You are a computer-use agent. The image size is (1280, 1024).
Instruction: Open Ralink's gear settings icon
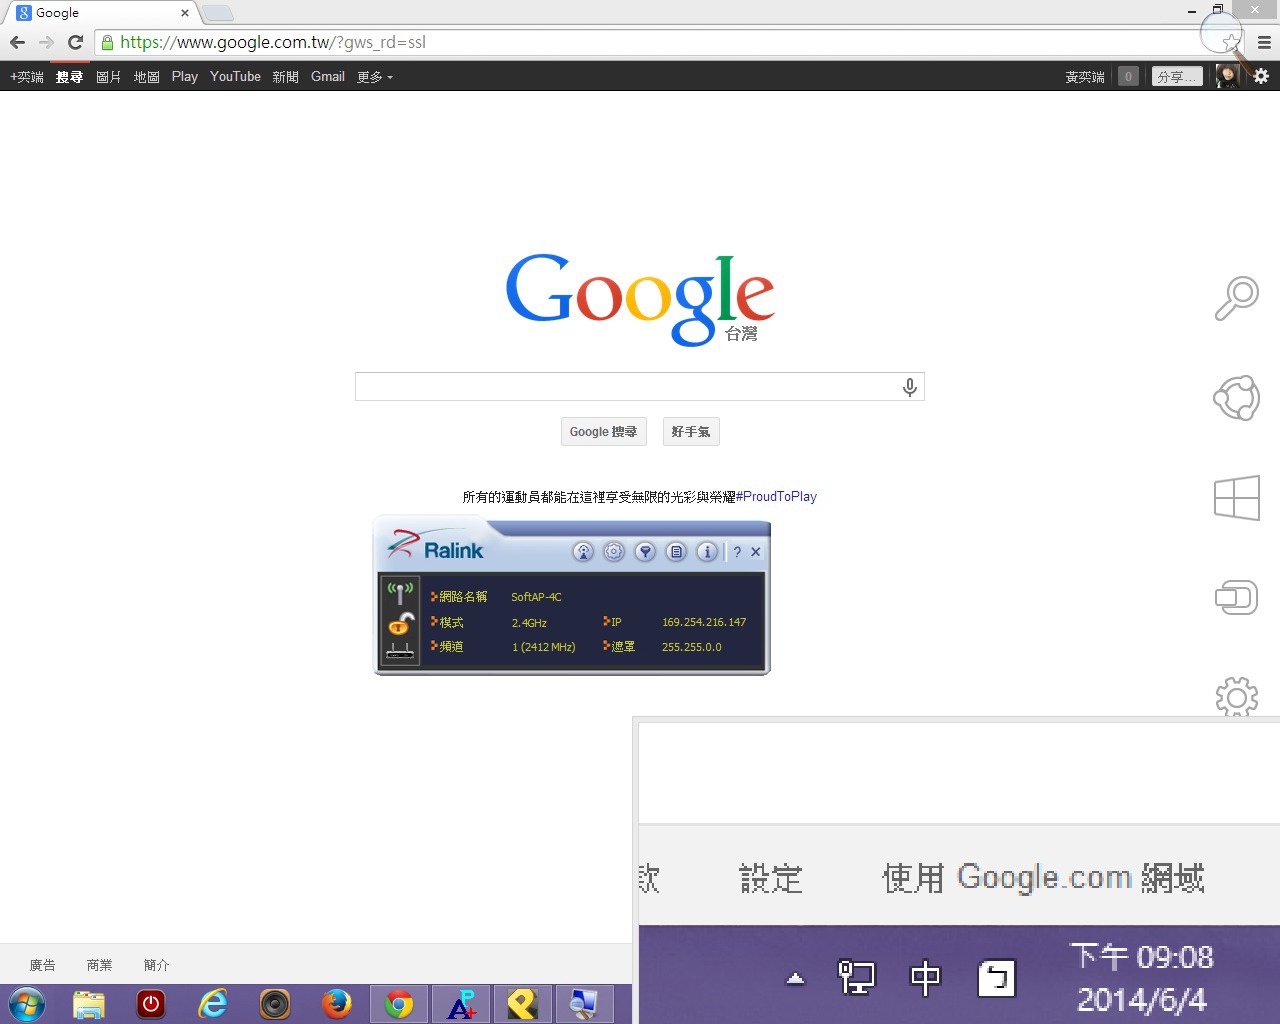tap(614, 551)
